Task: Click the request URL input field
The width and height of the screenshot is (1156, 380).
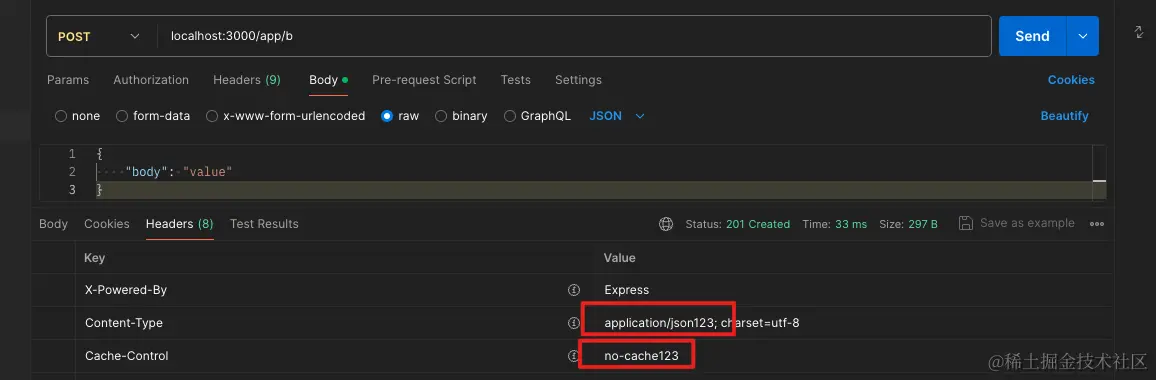Action: [574, 36]
